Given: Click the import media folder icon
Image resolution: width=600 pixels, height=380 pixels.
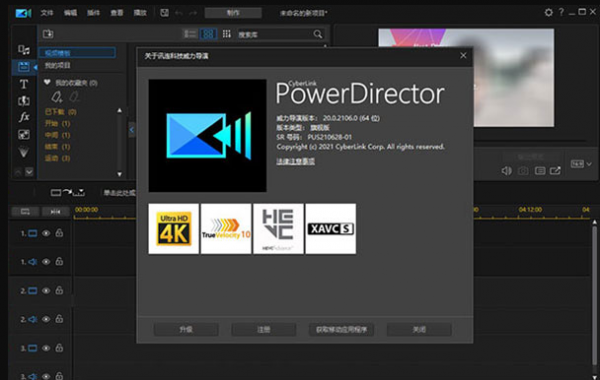Looking at the screenshot, I should coord(48,34).
